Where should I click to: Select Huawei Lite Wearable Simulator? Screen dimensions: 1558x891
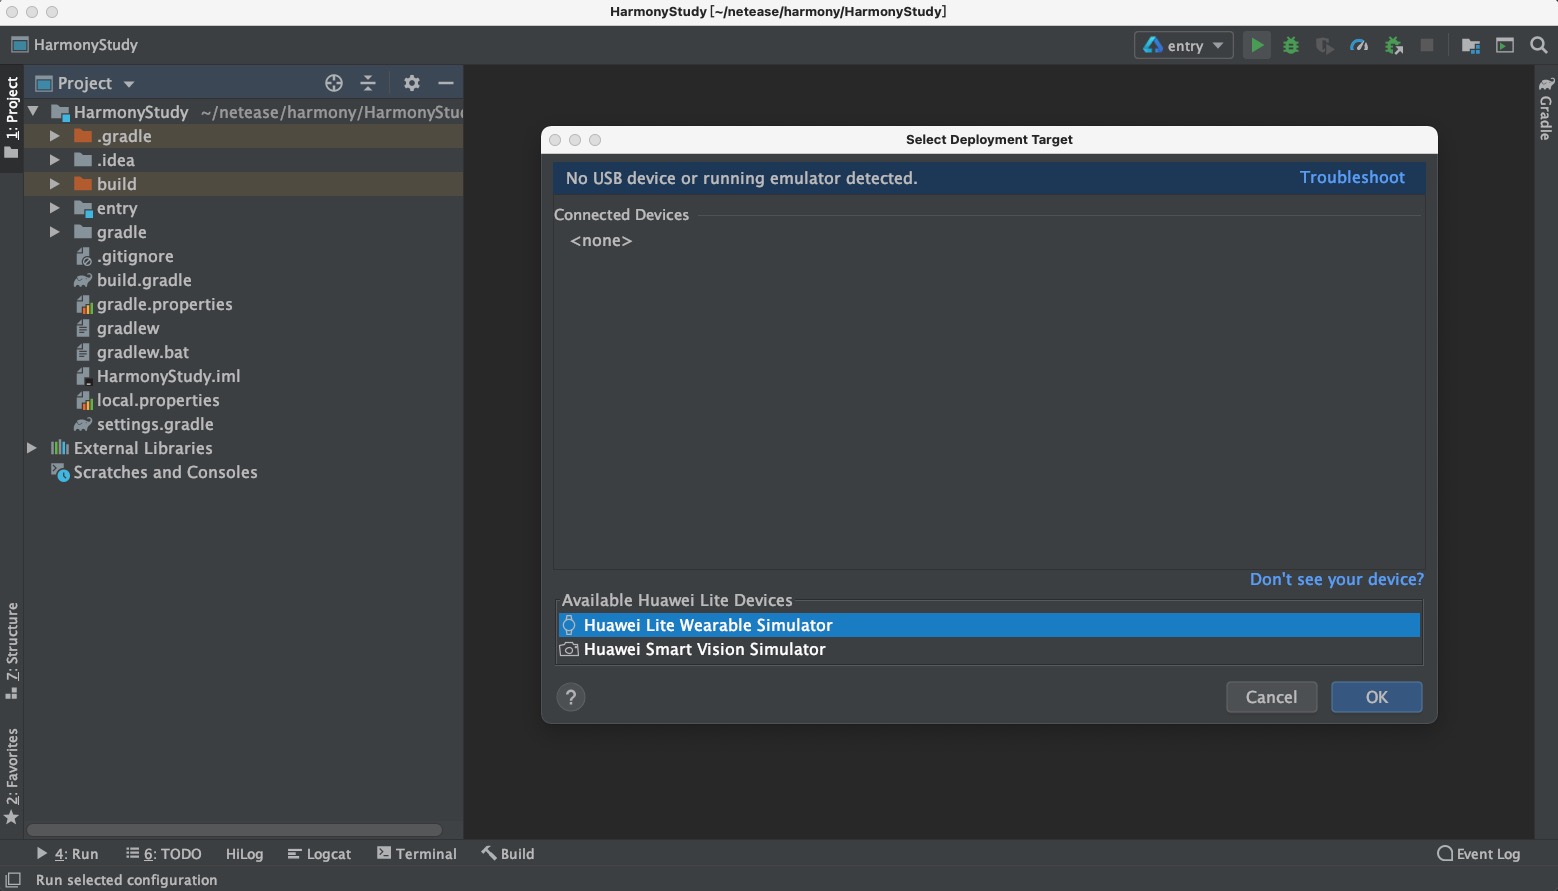pyautogui.click(x=989, y=625)
